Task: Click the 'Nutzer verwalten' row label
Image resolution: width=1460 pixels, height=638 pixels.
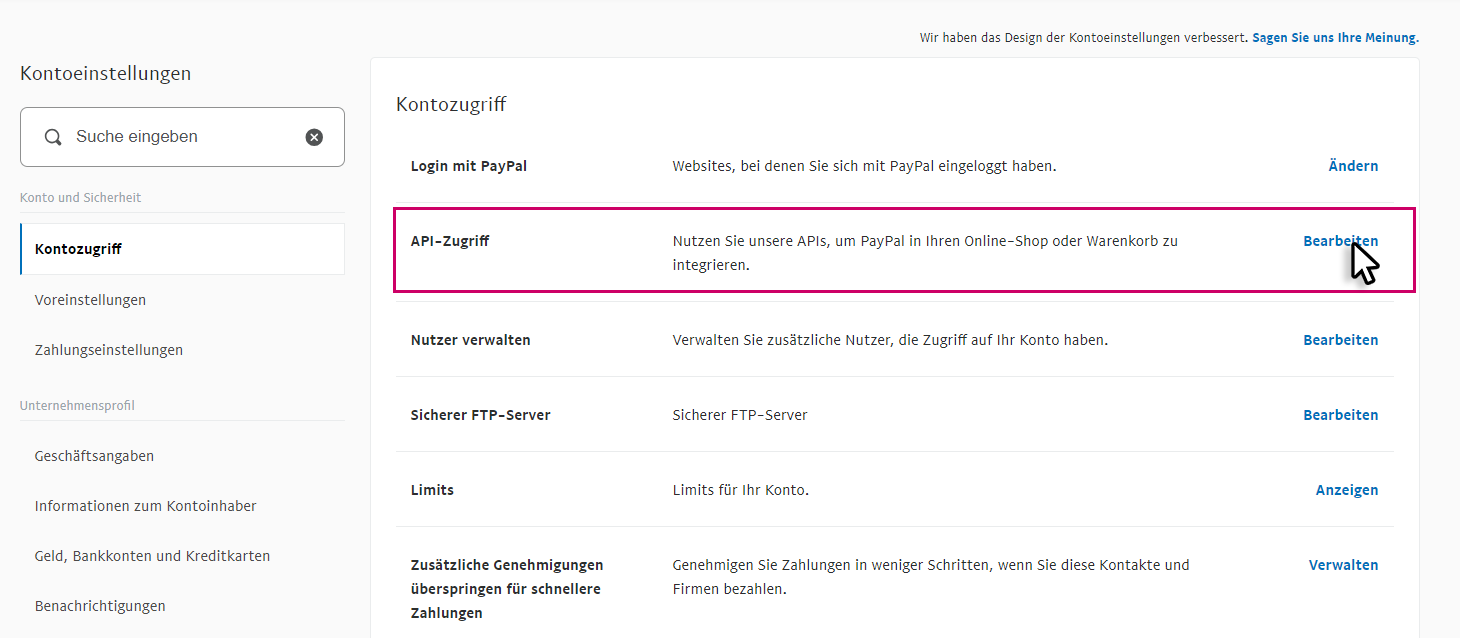Action: [471, 340]
